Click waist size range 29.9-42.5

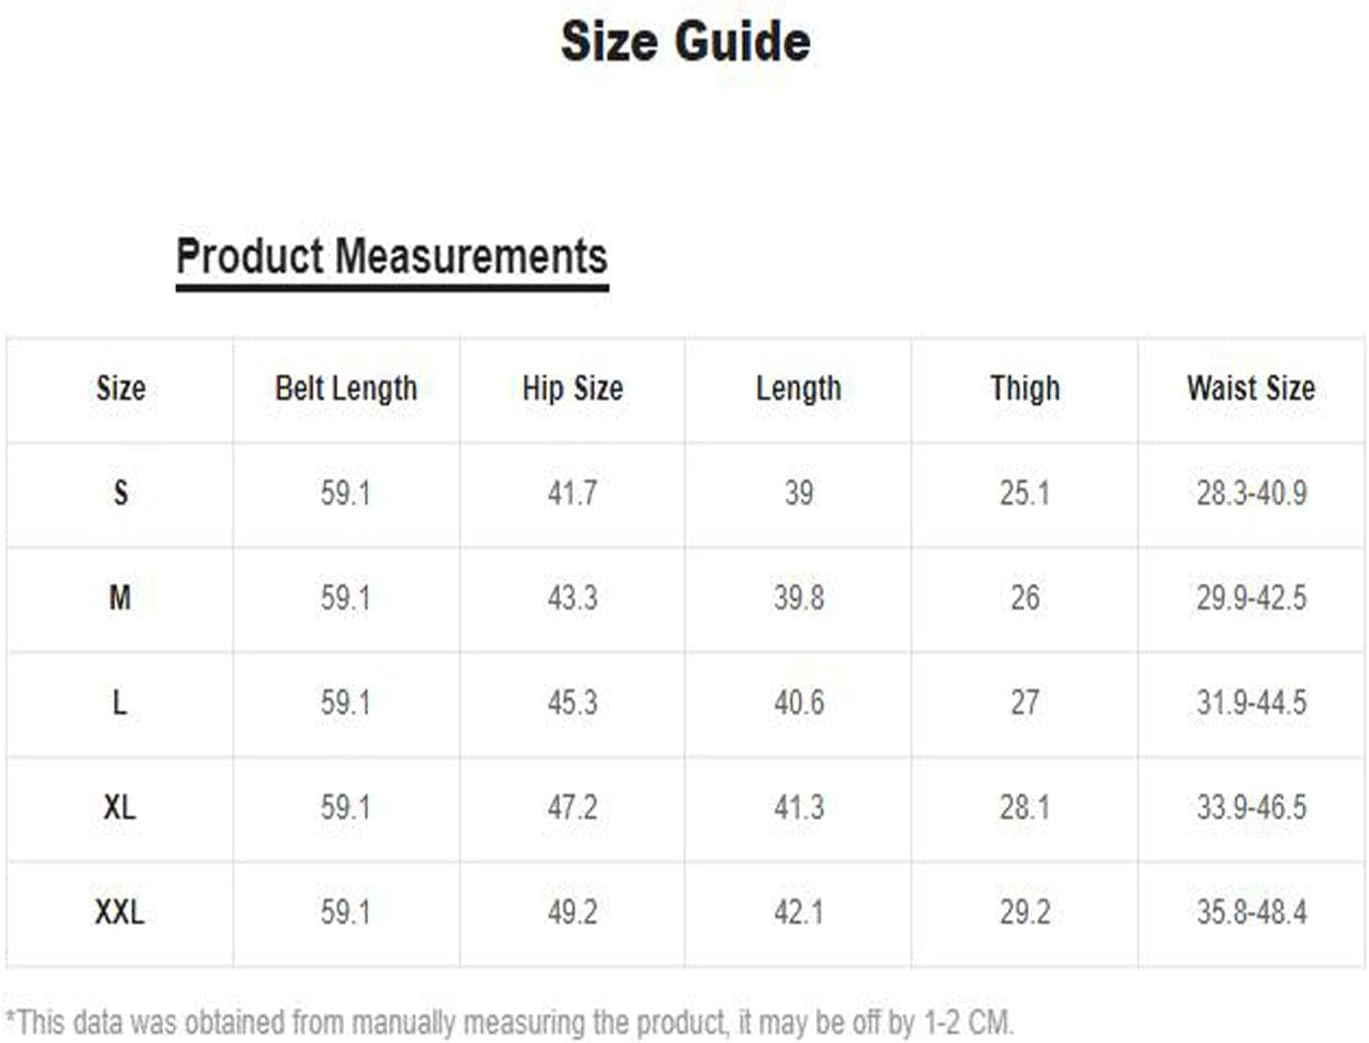1251,598
